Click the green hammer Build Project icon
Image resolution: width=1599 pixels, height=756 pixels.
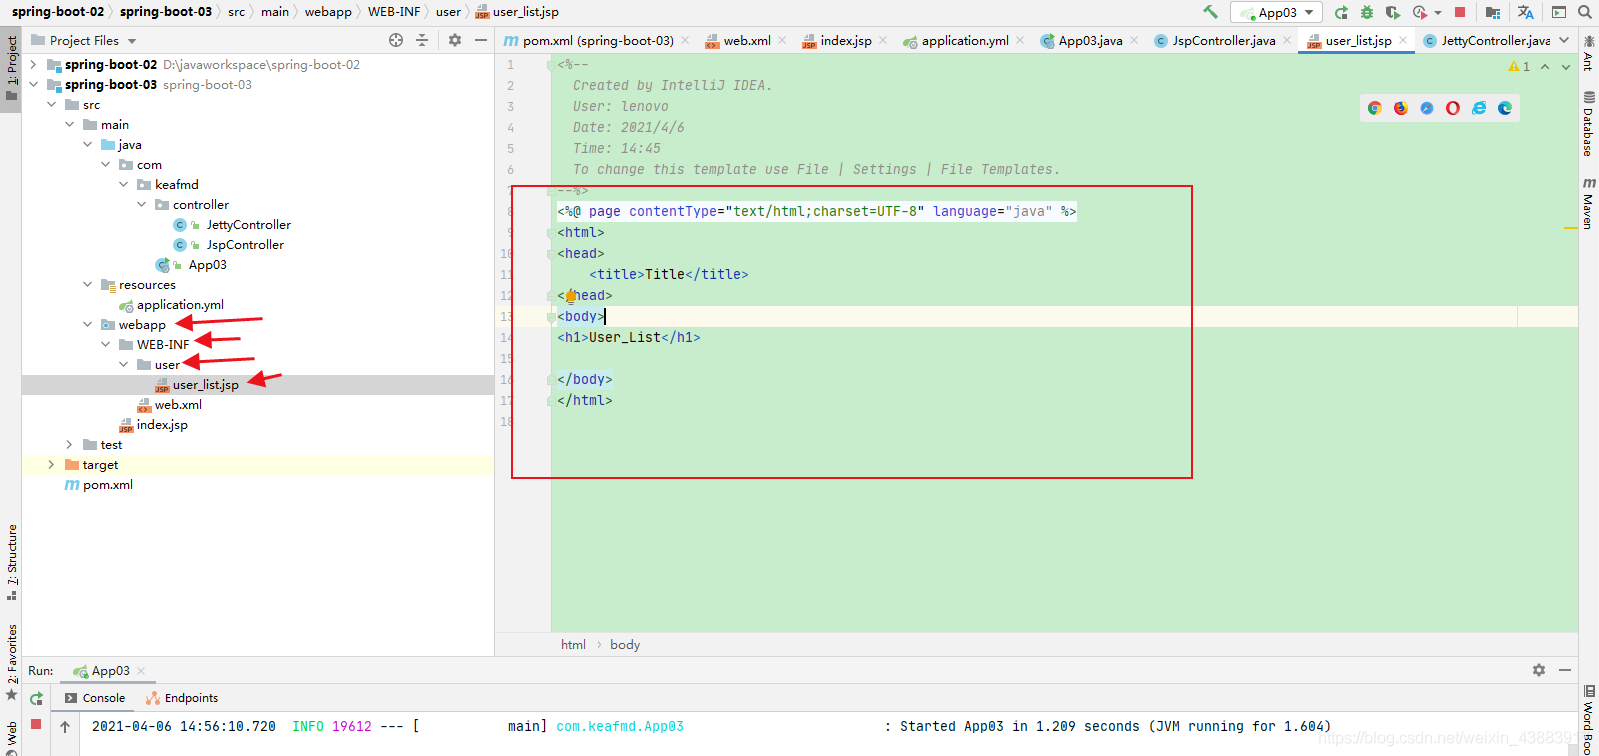pyautogui.click(x=1211, y=12)
